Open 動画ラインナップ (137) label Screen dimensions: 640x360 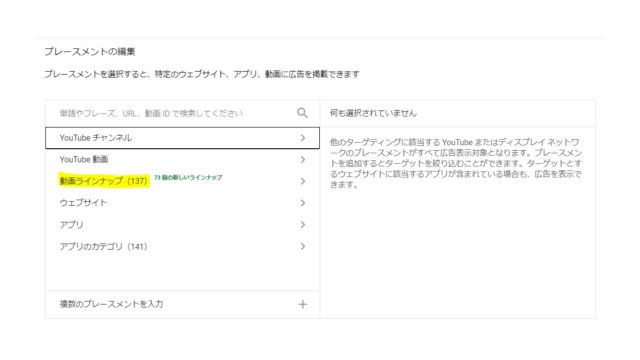coord(104,181)
